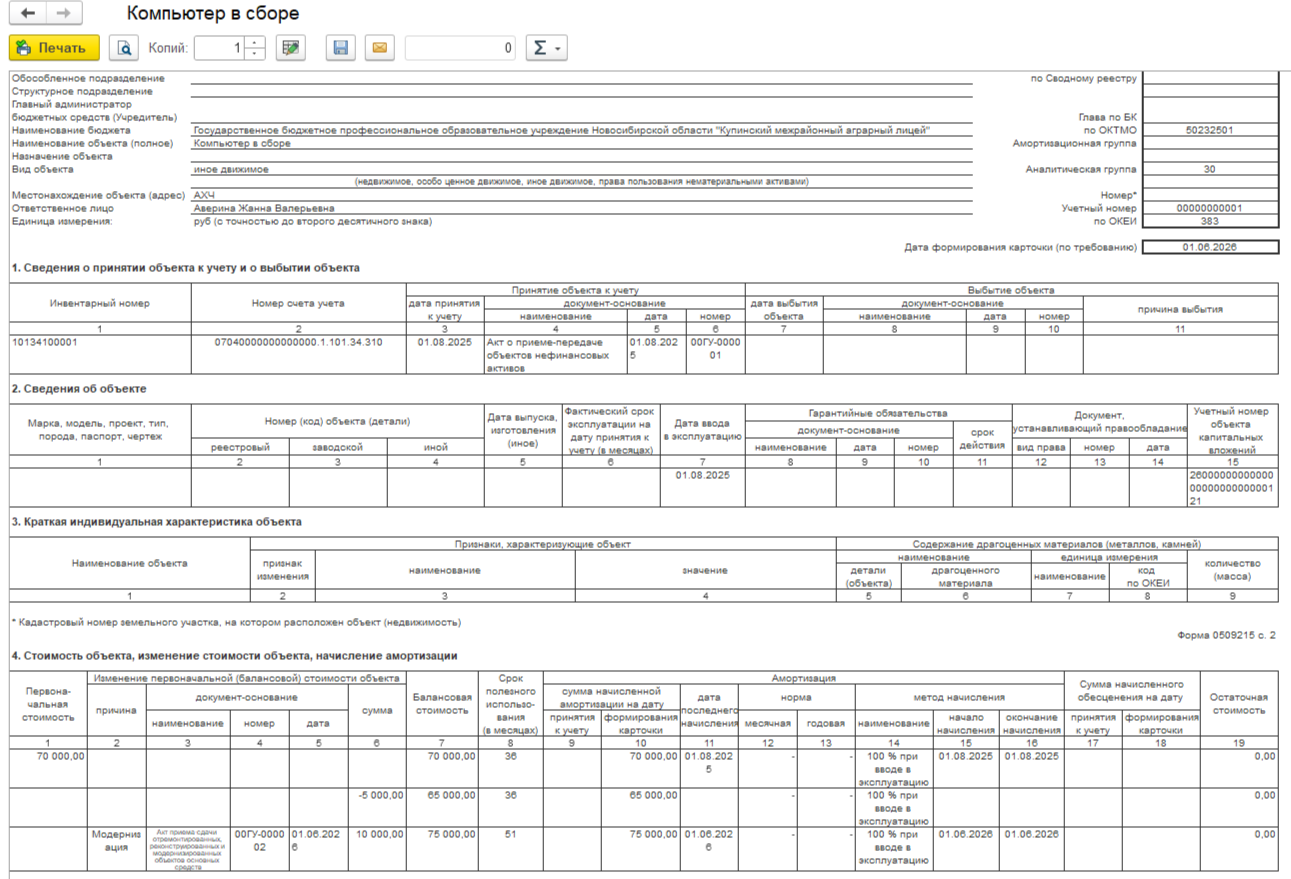Screen dimensions: 1291x879
Task: Click the yellow Печать button
Action: pyautogui.click(x=54, y=47)
